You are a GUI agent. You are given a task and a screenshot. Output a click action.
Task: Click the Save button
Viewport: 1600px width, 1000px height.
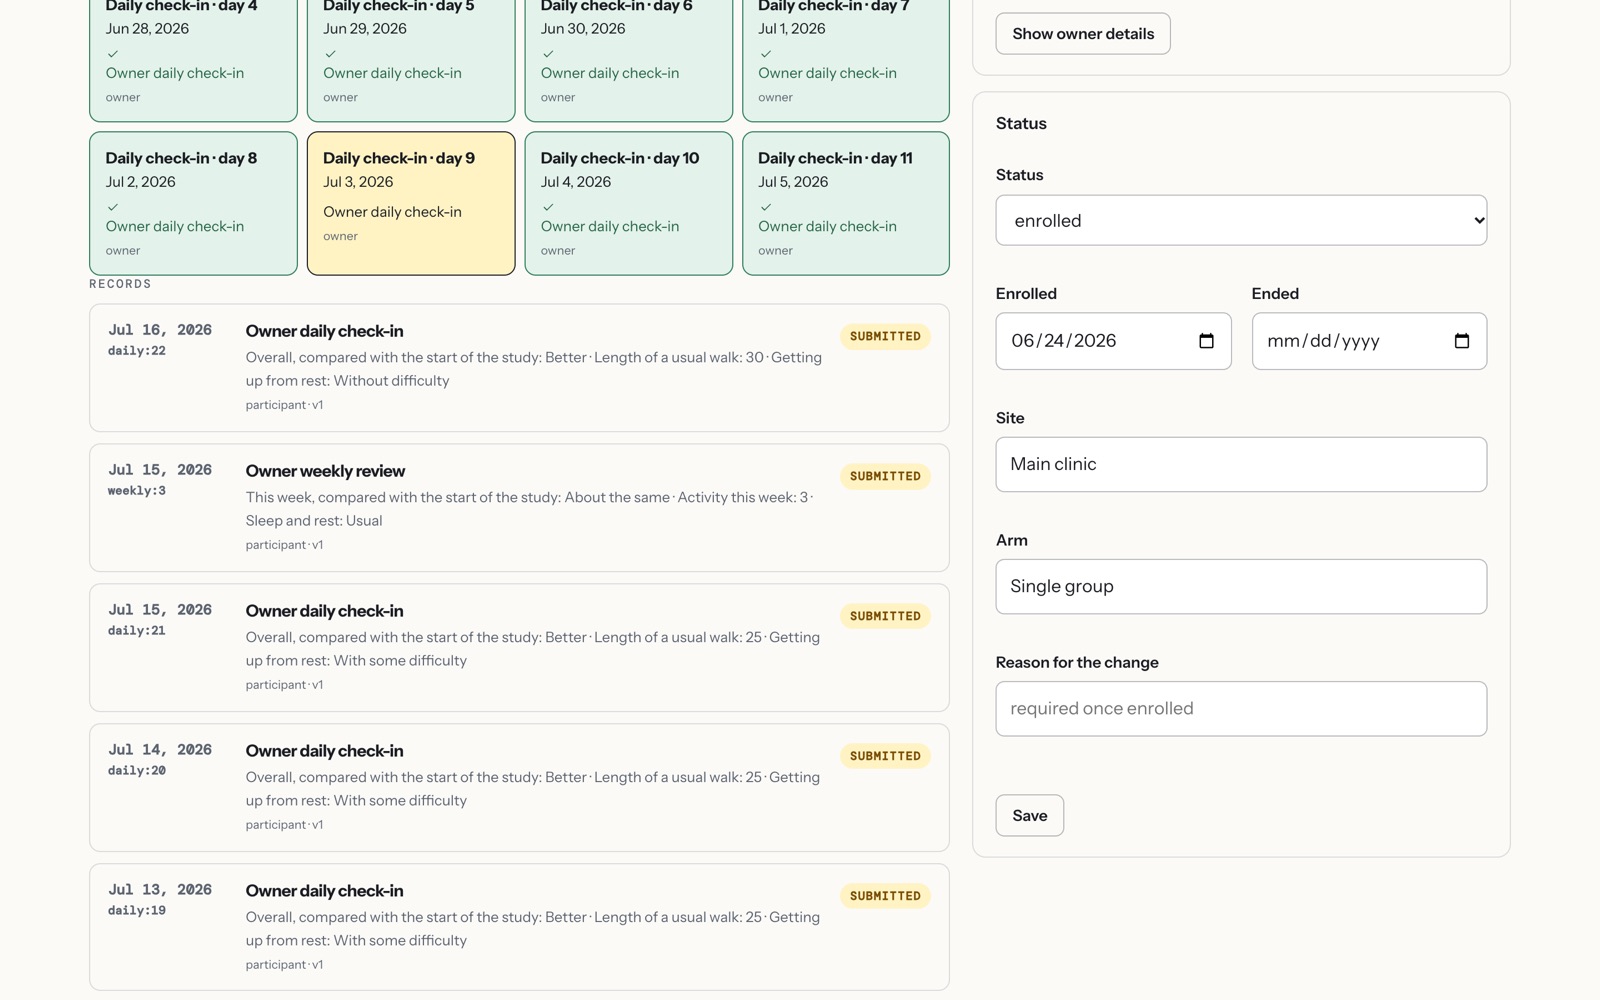(1029, 816)
